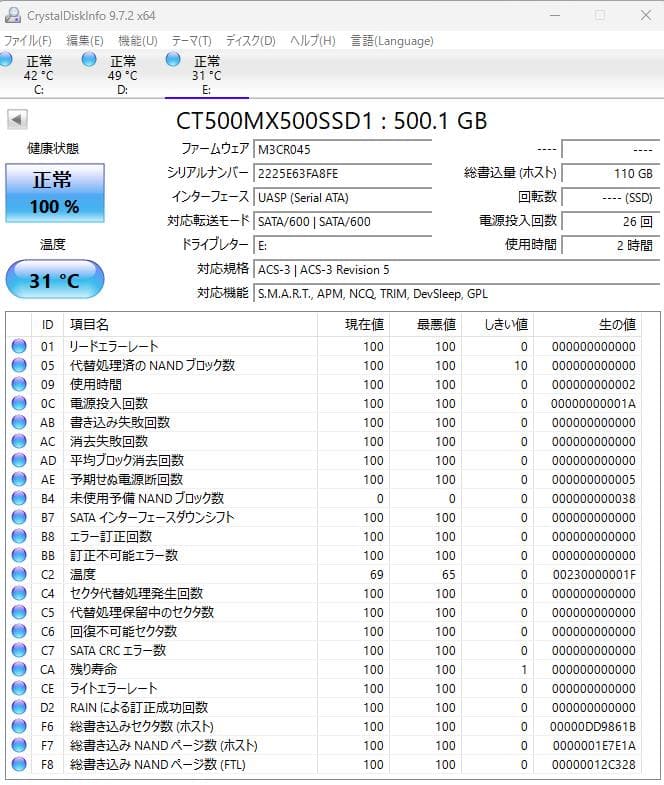Click the rotation rate value ---- (SSD)
The image size is (664, 785).
[610, 197]
